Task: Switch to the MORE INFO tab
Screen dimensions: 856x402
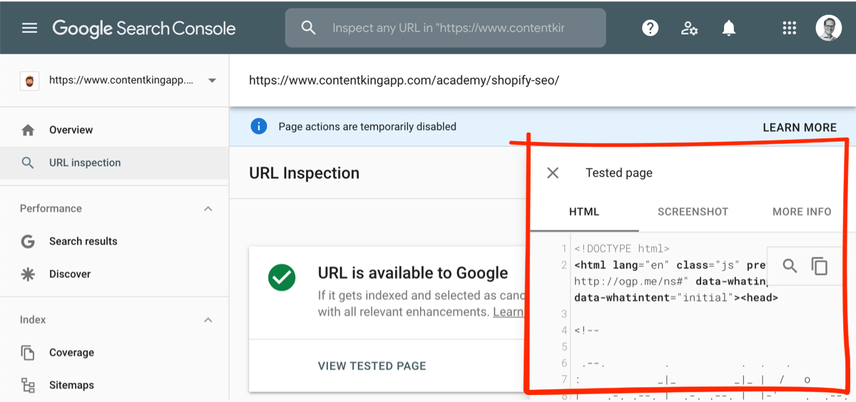Action: tap(801, 212)
